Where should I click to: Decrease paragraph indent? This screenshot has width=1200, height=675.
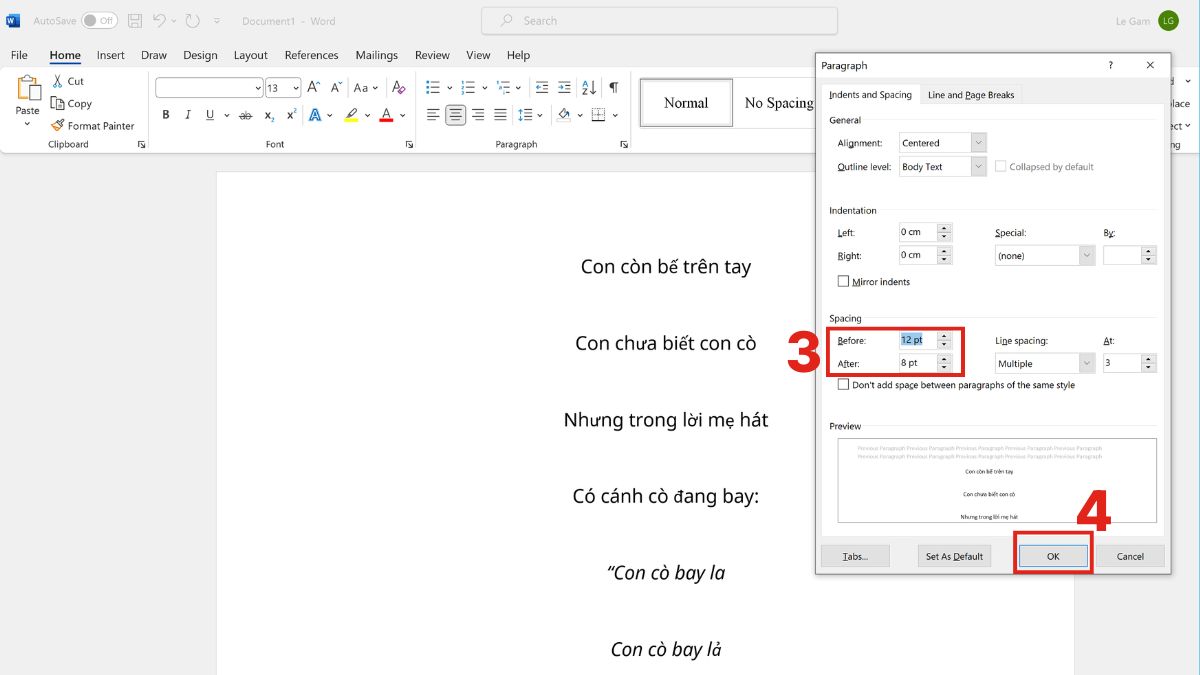point(541,87)
